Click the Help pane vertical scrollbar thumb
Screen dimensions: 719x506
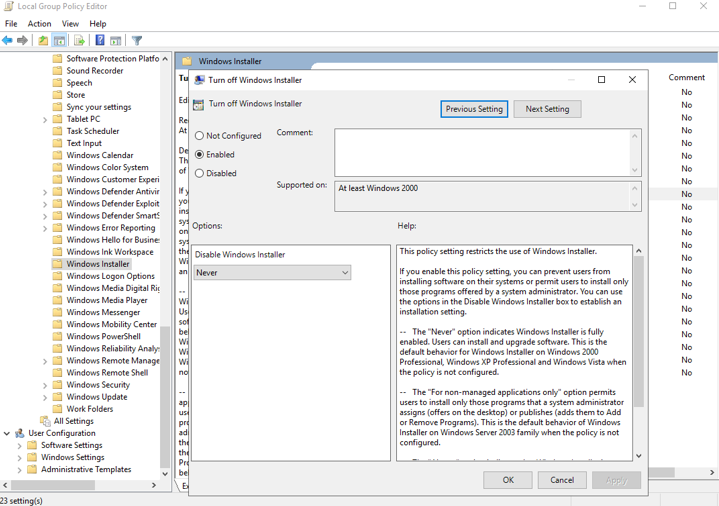point(638,331)
